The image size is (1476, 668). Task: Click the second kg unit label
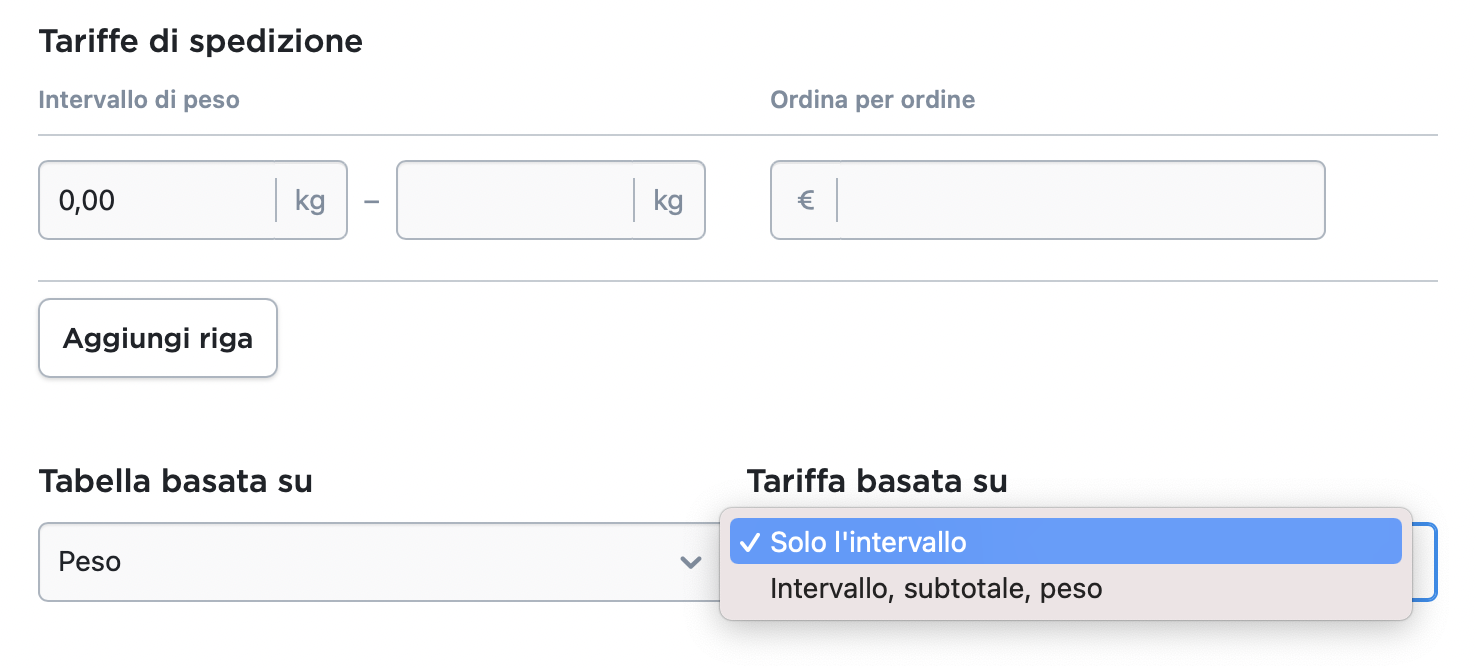(x=668, y=200)
